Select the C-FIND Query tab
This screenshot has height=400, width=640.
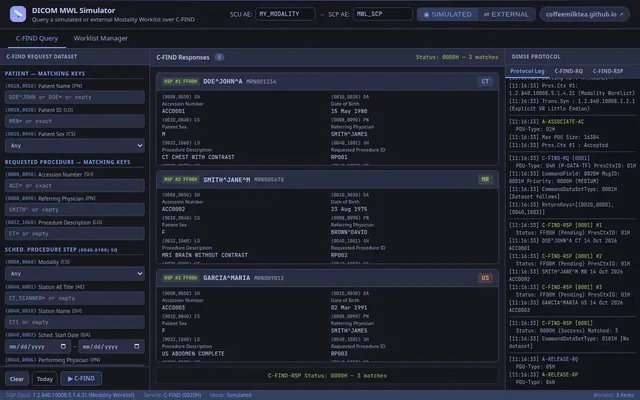[x=37, y=38]
